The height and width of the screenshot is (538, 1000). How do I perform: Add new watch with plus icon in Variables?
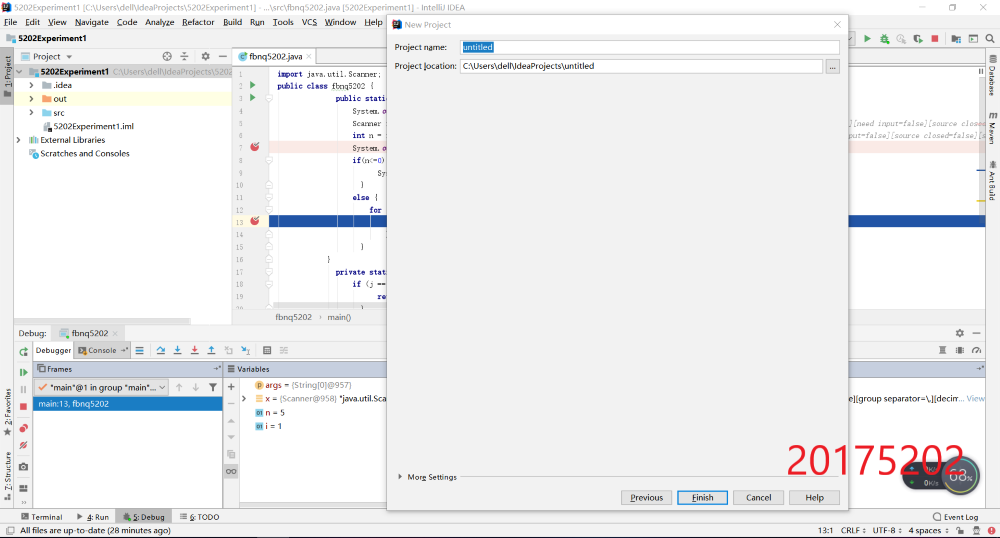click(232, 387)
